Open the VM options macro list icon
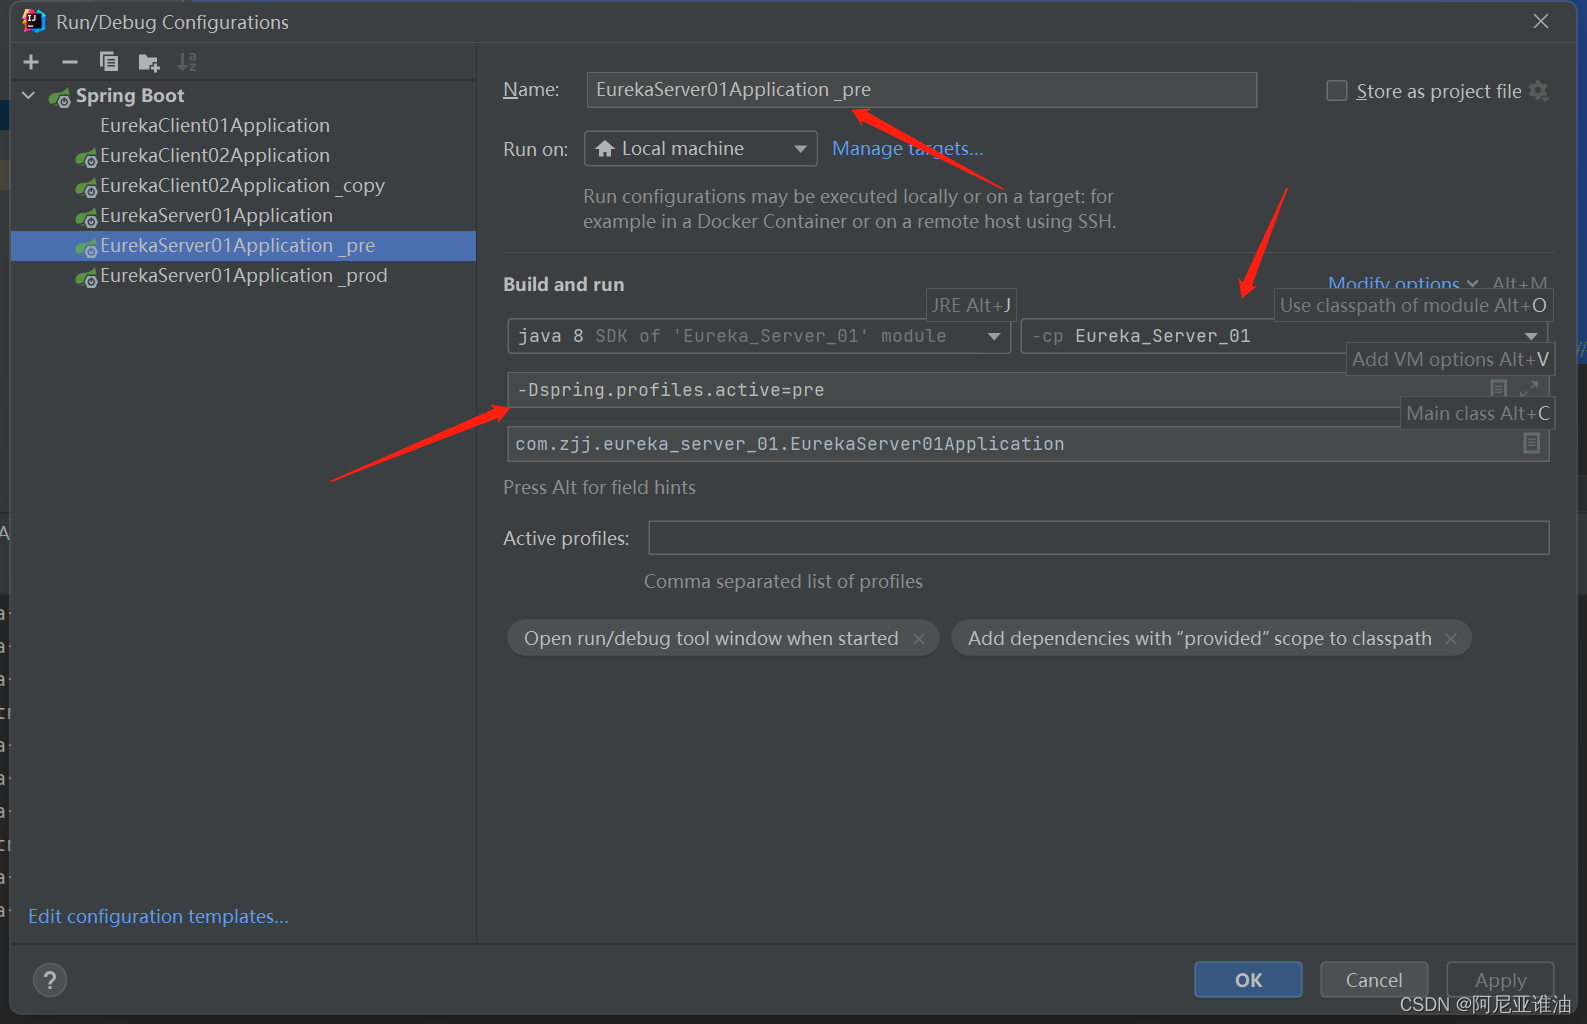The height and width of the screenshot is (1024, 1587). tap(1498, 388)
